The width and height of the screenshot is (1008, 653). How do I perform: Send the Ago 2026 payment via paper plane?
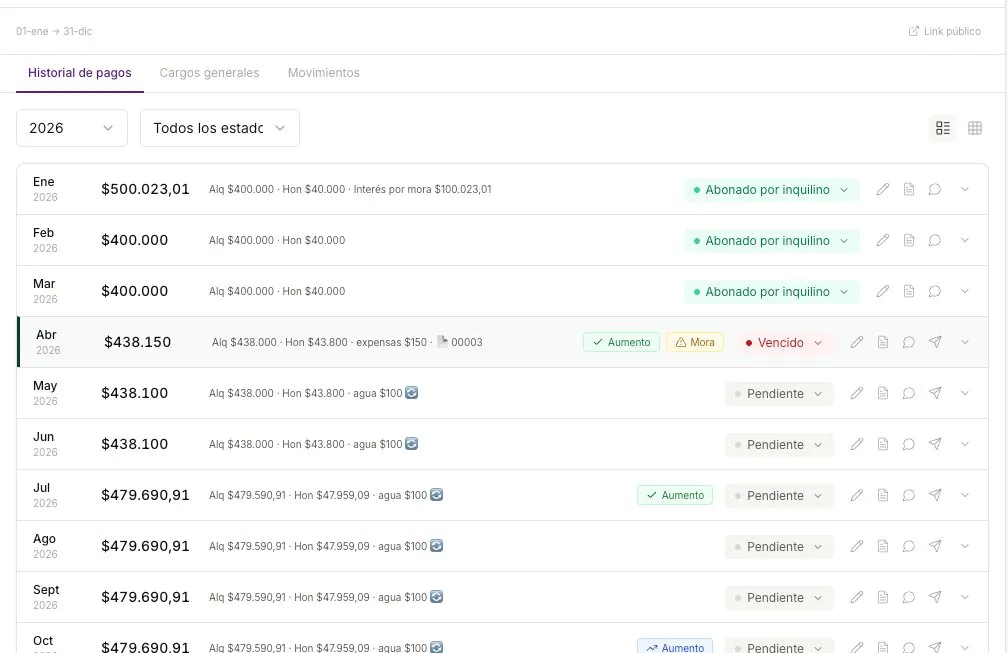click(x=935, y=546)
